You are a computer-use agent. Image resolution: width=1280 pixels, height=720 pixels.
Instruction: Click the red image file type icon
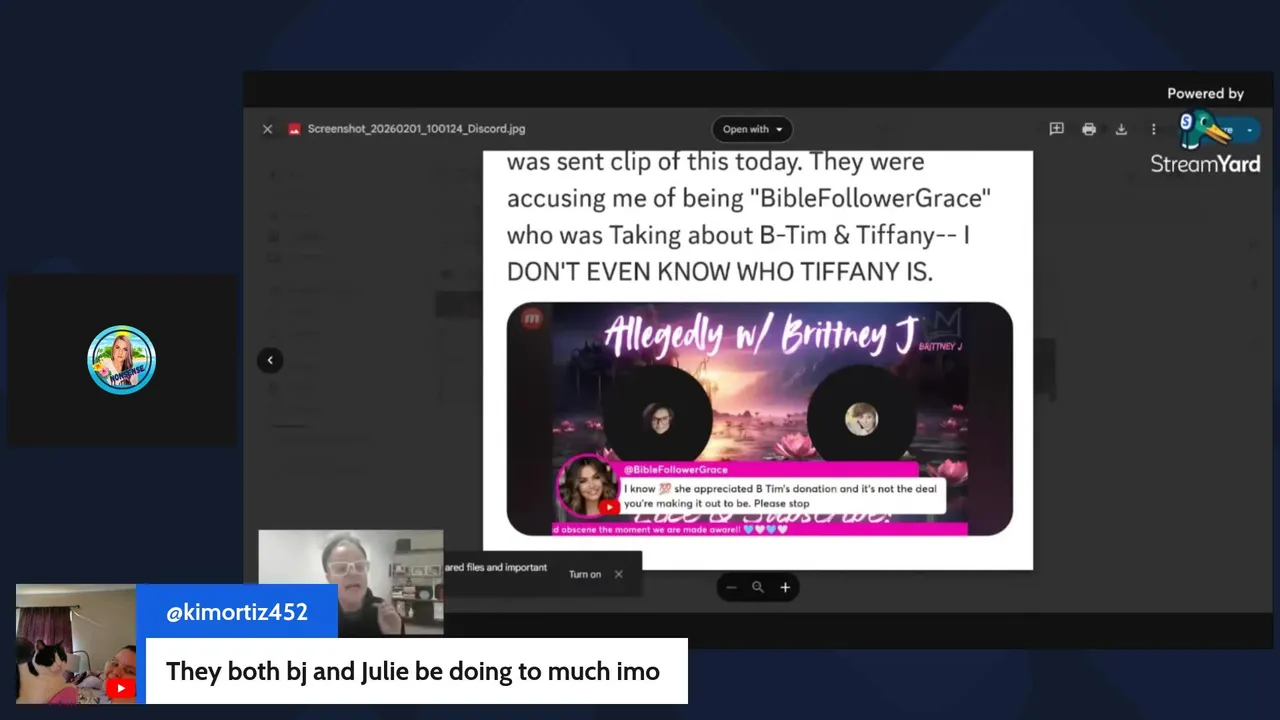(x=294, y=129)
